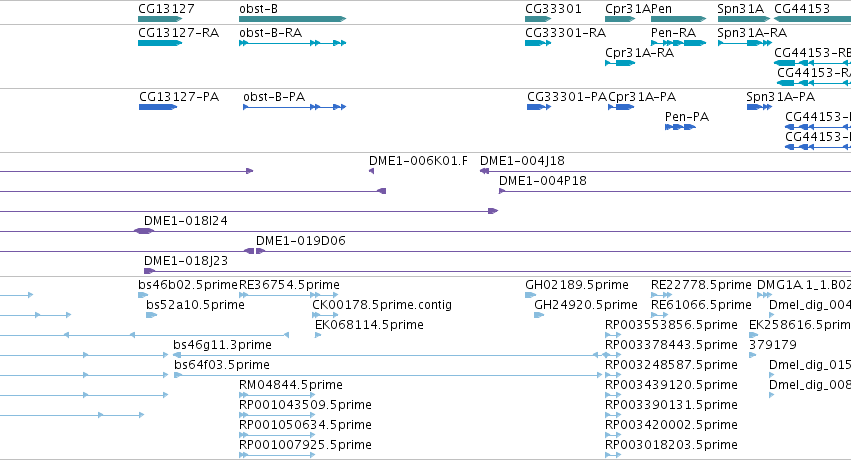851x460 pixels.
Task: Click BAC clone DME1-018I24
Action: (186, 221)
